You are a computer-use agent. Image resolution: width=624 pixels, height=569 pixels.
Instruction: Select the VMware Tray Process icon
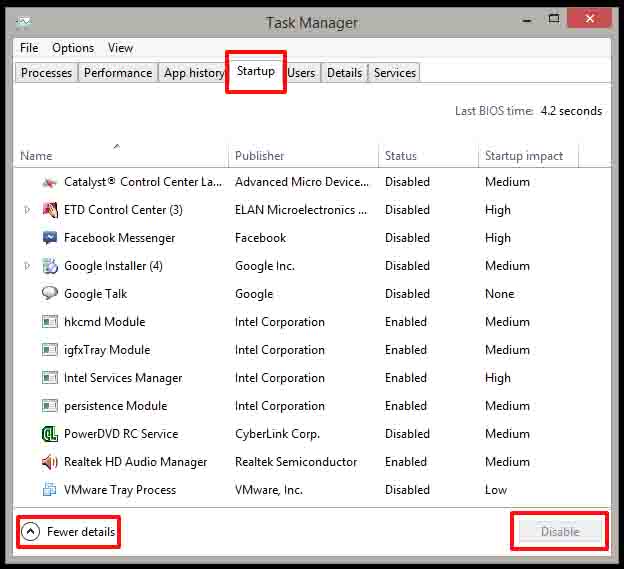(x=50, y=490)
